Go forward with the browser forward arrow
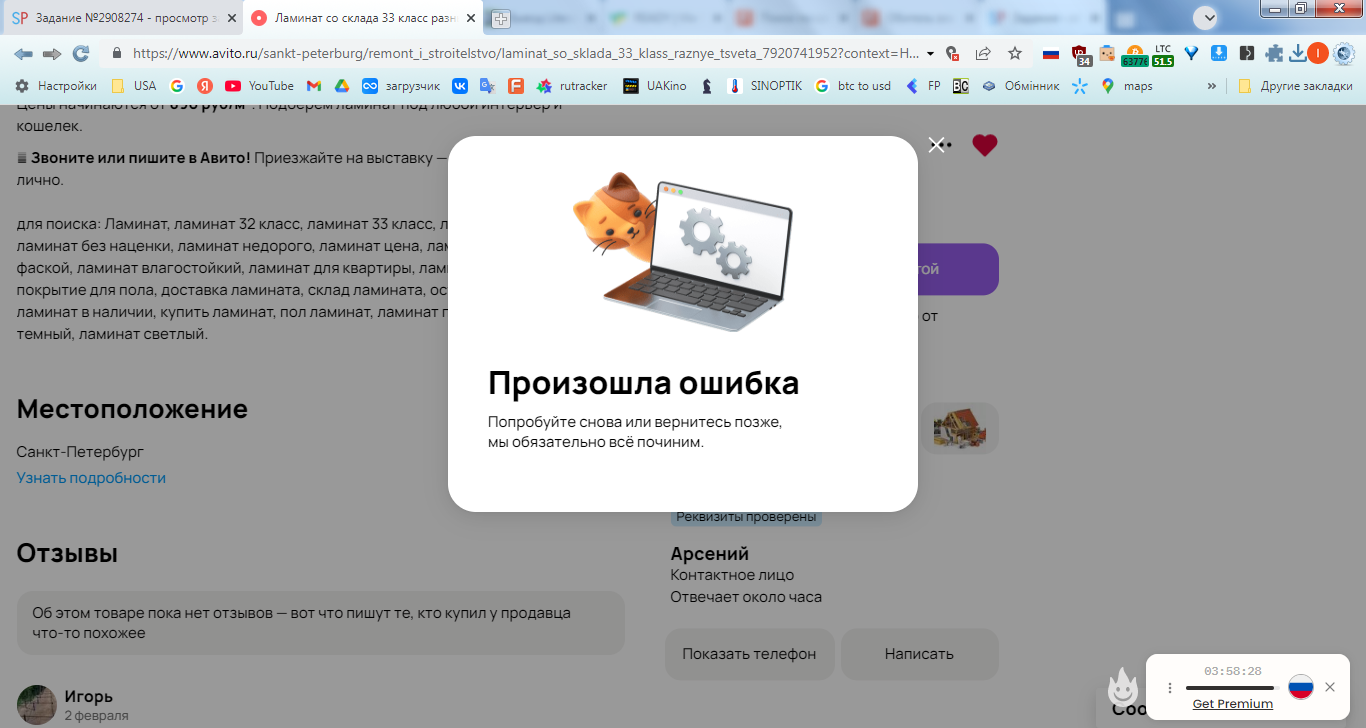This screenshot has height=728, width=1366. click(x=52, y=53)
